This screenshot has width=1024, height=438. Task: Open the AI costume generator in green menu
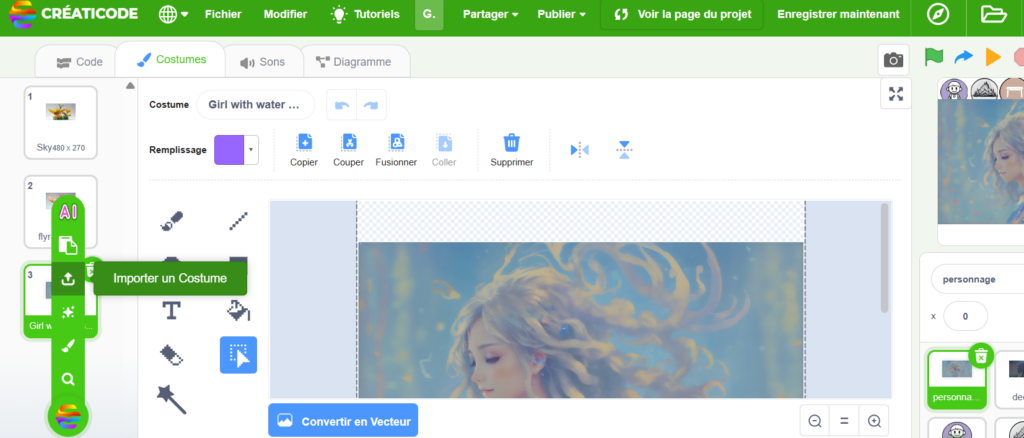(68, 211)
